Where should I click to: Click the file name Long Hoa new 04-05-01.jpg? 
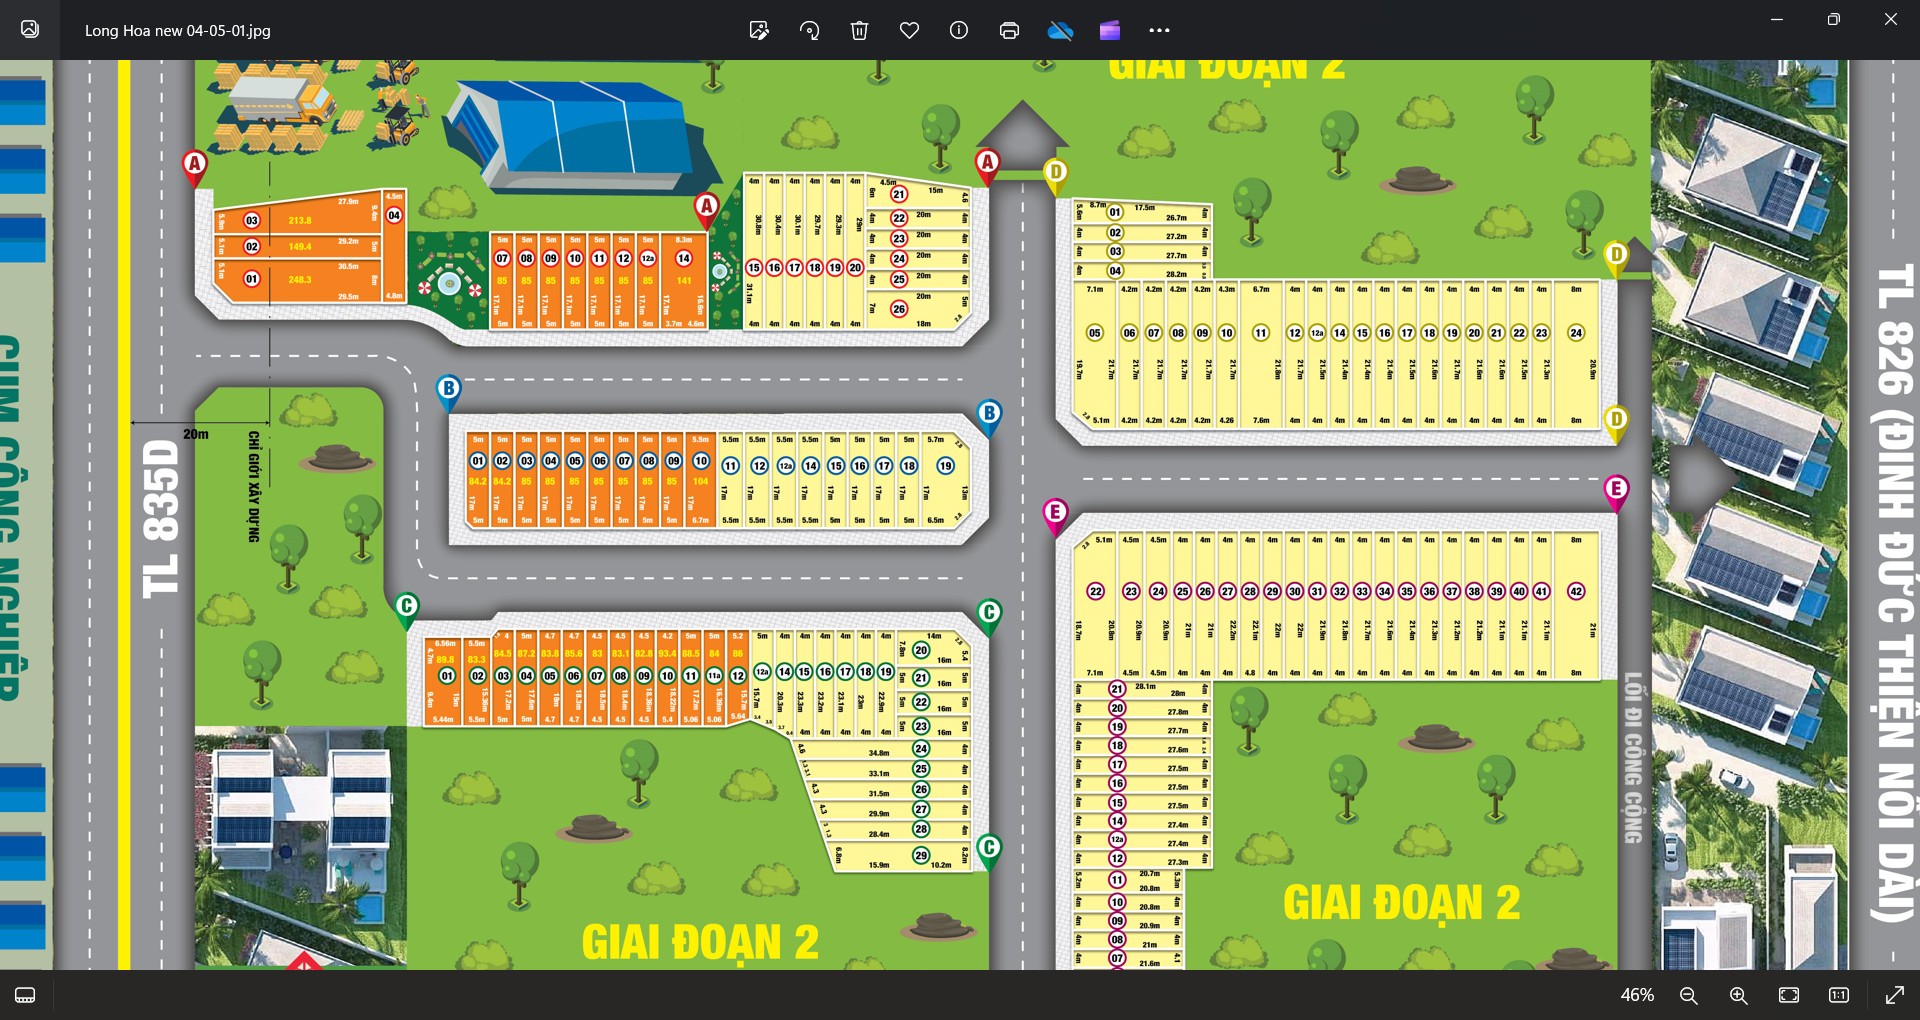coord(178,30)
